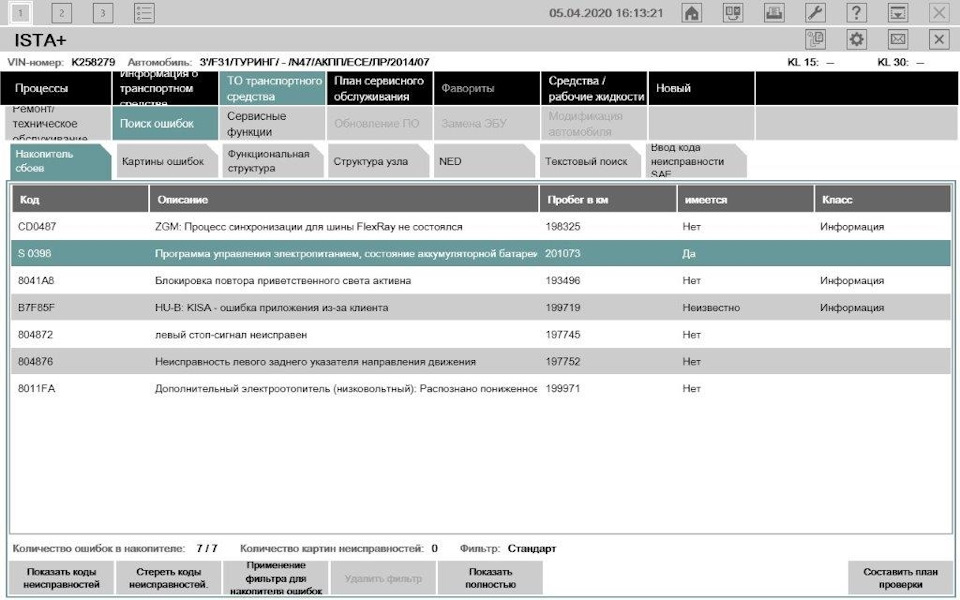960x600 pixels.
Task: Open Средства / рабочие жидкости menu
Action: 594,88
